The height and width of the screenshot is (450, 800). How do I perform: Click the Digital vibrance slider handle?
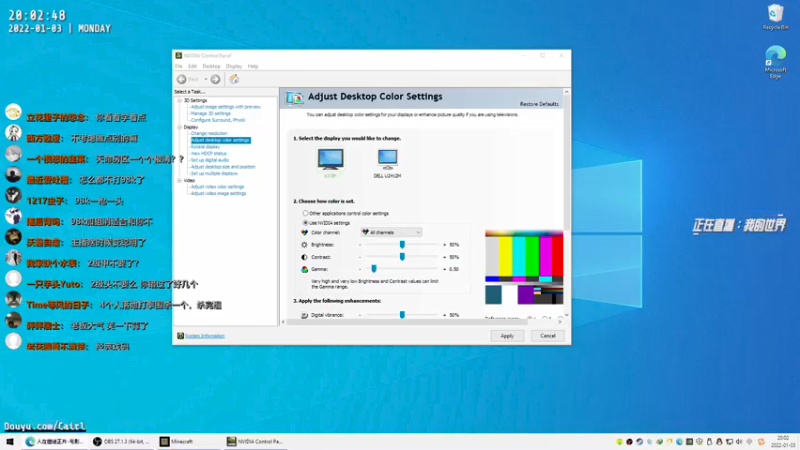tap(402, 315)
